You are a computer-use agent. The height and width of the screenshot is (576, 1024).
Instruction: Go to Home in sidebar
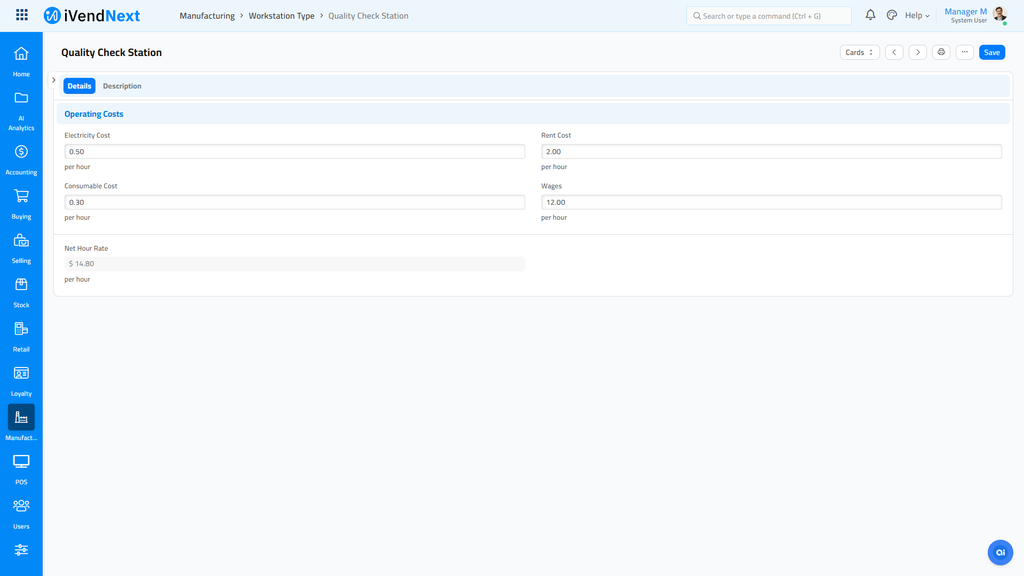pos(21,61)
